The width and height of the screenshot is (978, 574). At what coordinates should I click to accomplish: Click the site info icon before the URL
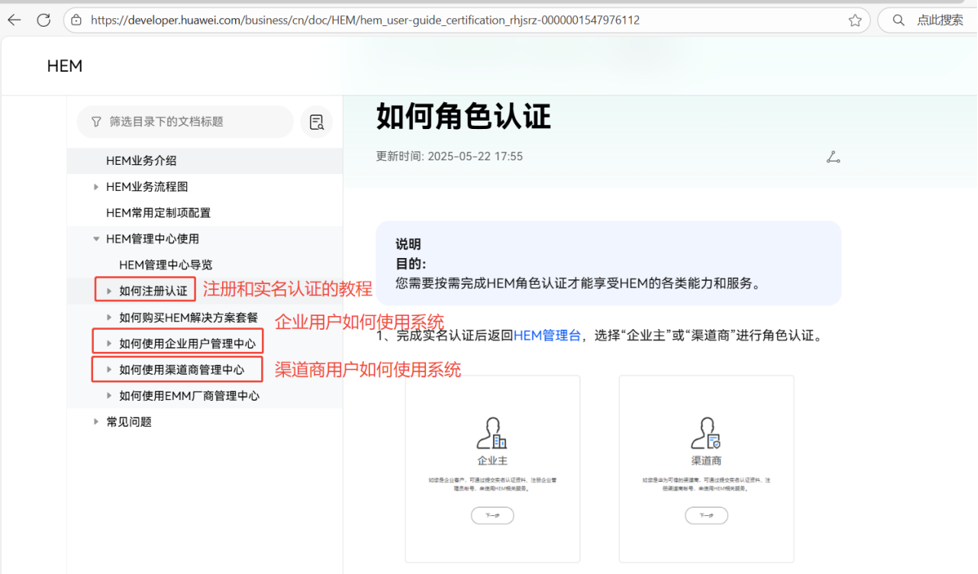77,20
